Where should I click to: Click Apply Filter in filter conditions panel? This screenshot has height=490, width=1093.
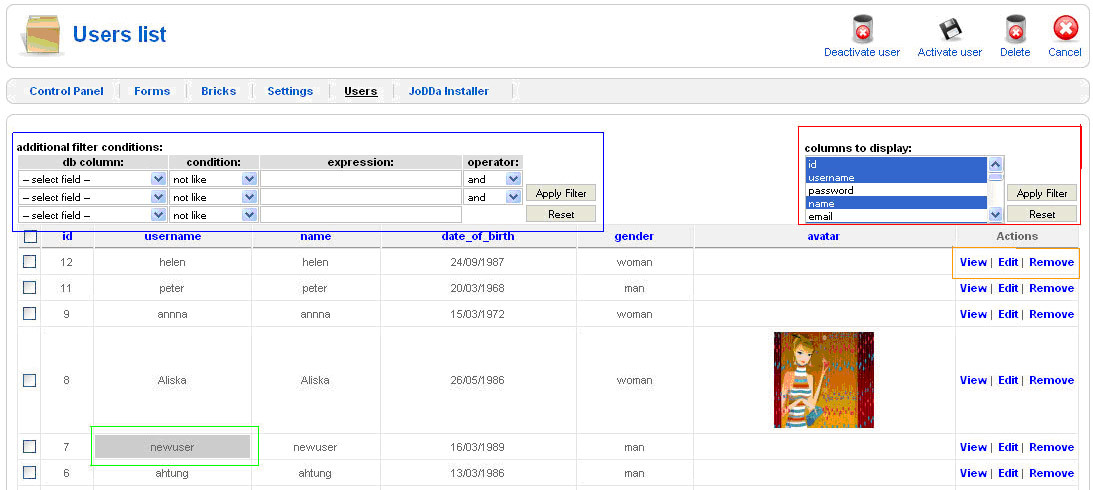point(561,193)
